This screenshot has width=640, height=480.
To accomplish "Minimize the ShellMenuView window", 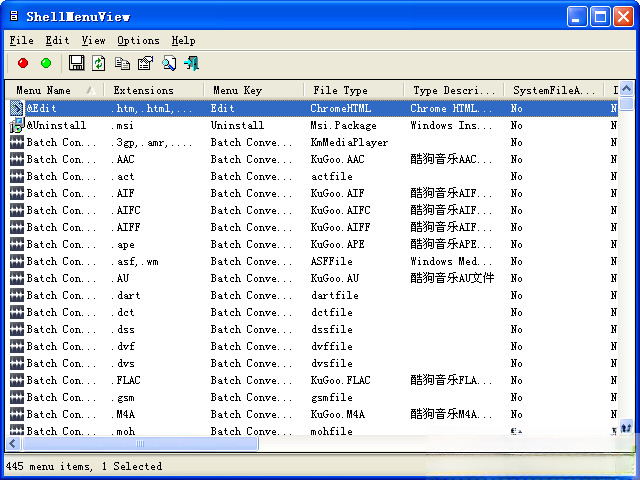I will (x=577, y=17).
